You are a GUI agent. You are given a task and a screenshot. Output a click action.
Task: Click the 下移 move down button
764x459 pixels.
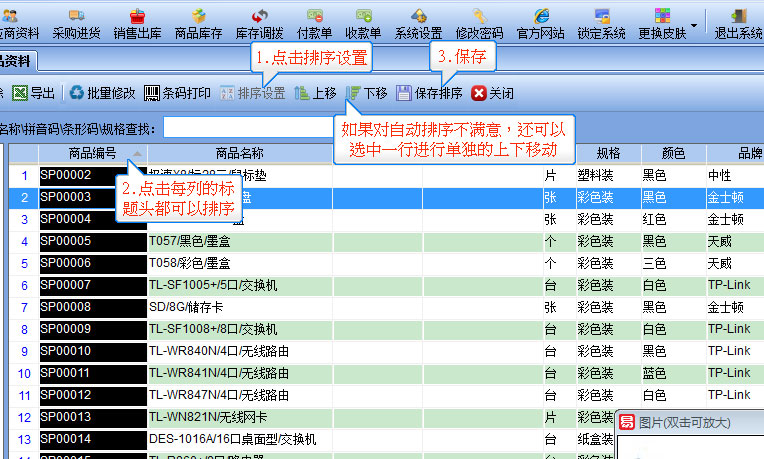click(x=366, y=93)
